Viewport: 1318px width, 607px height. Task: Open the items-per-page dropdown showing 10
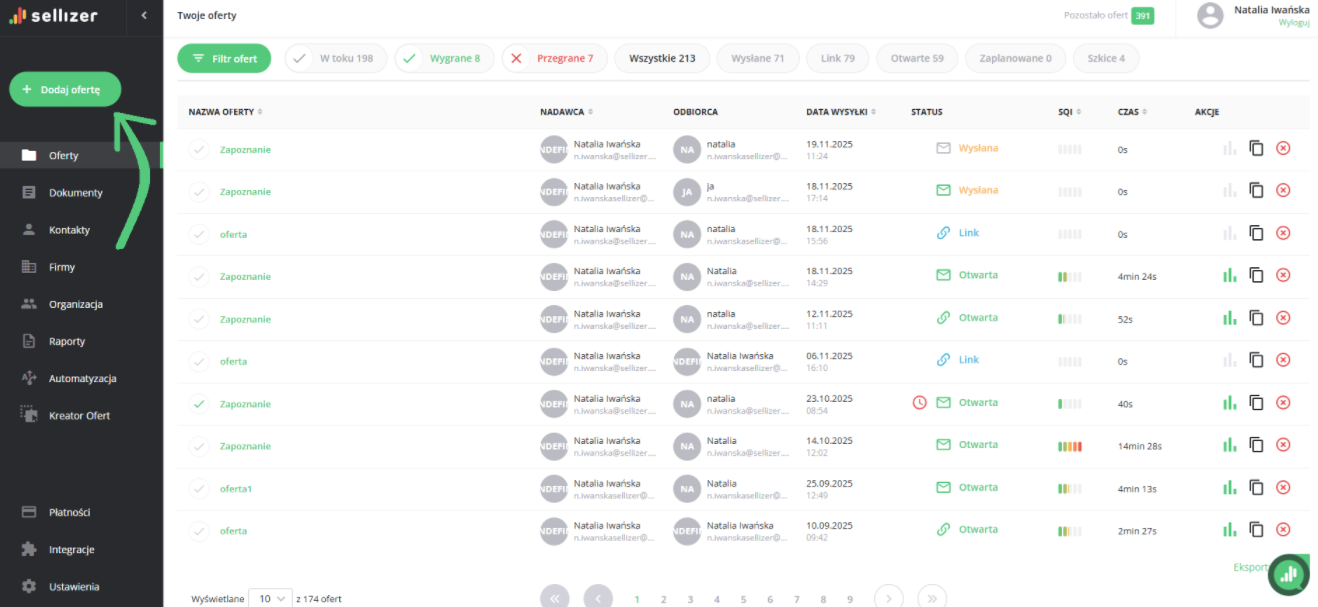pyautogui.click(x=270, y=598)
